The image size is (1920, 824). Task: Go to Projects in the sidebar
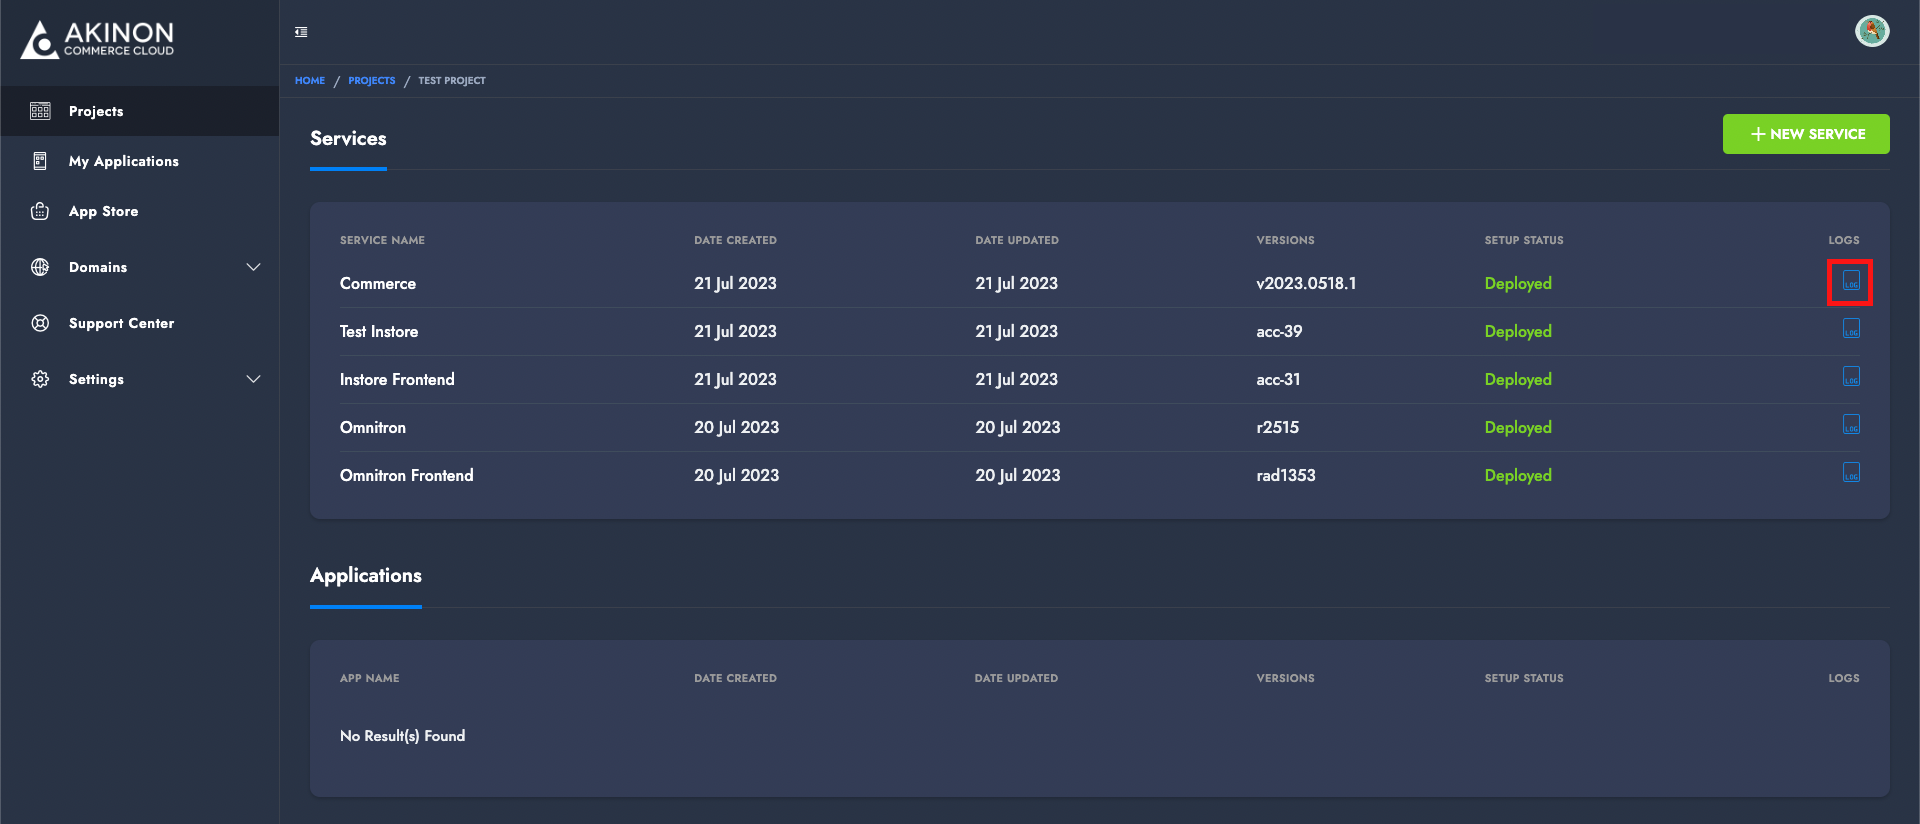tap(96, 111)
